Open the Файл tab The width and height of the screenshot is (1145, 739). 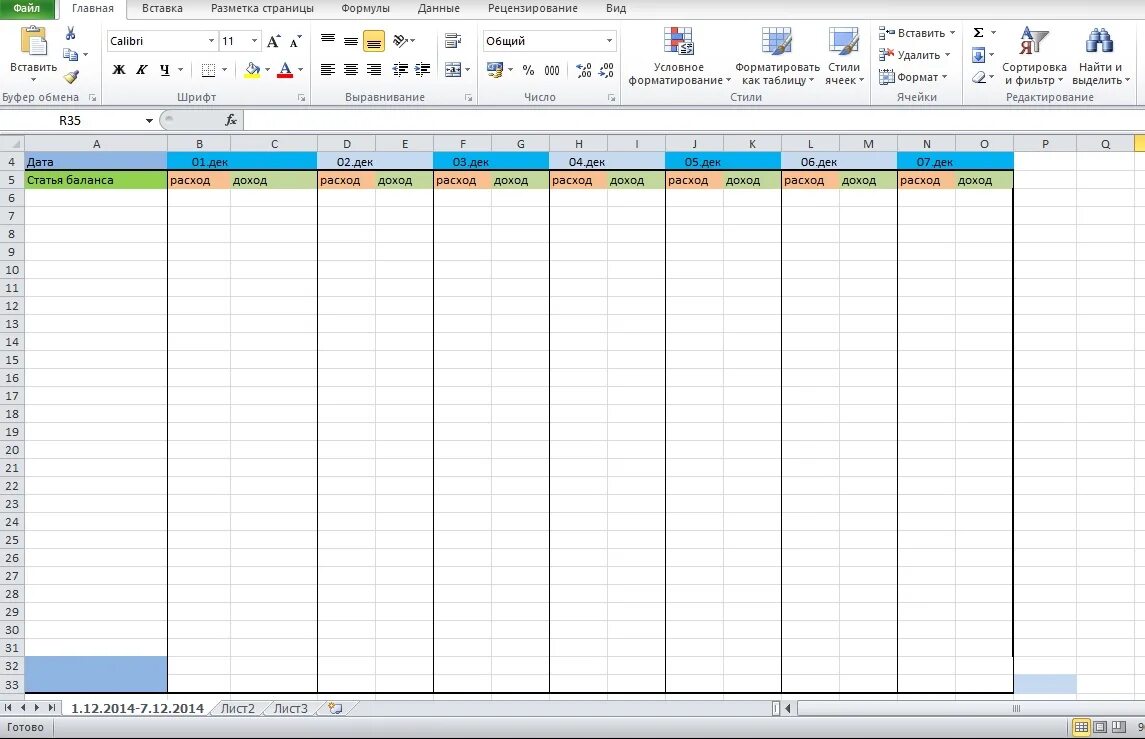(x=27, y=9)
